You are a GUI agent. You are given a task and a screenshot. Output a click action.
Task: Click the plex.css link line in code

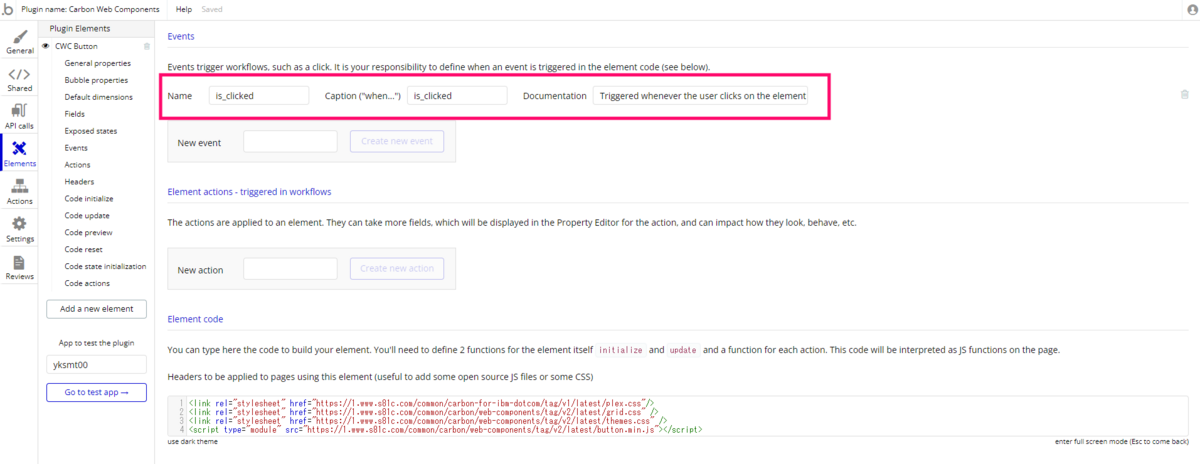pyautogui.click(x=421, y=402)
